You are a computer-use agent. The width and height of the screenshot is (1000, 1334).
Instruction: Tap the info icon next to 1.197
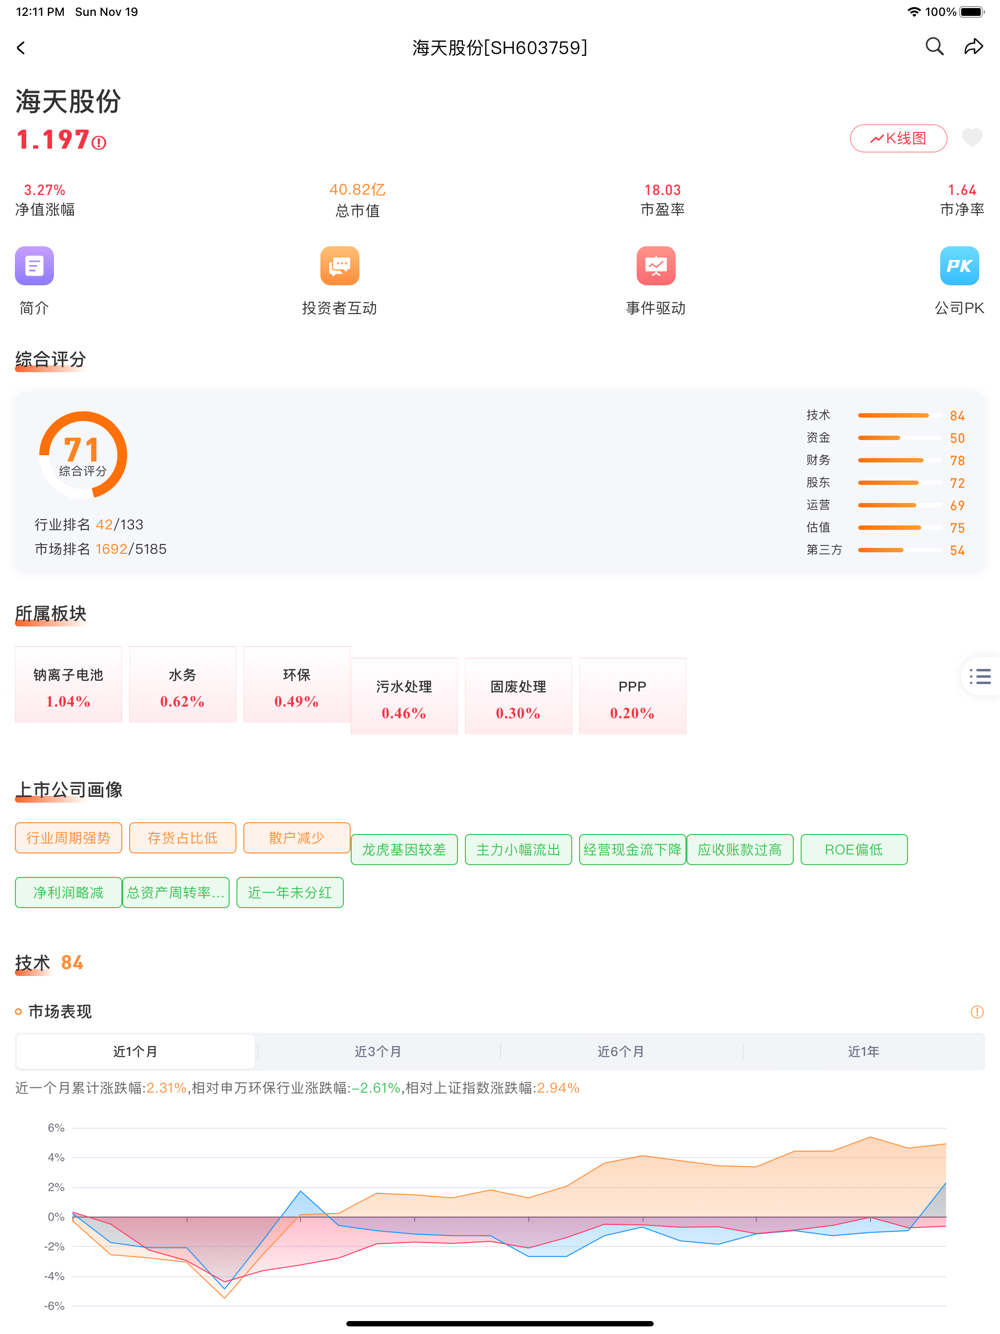point(99,143)
